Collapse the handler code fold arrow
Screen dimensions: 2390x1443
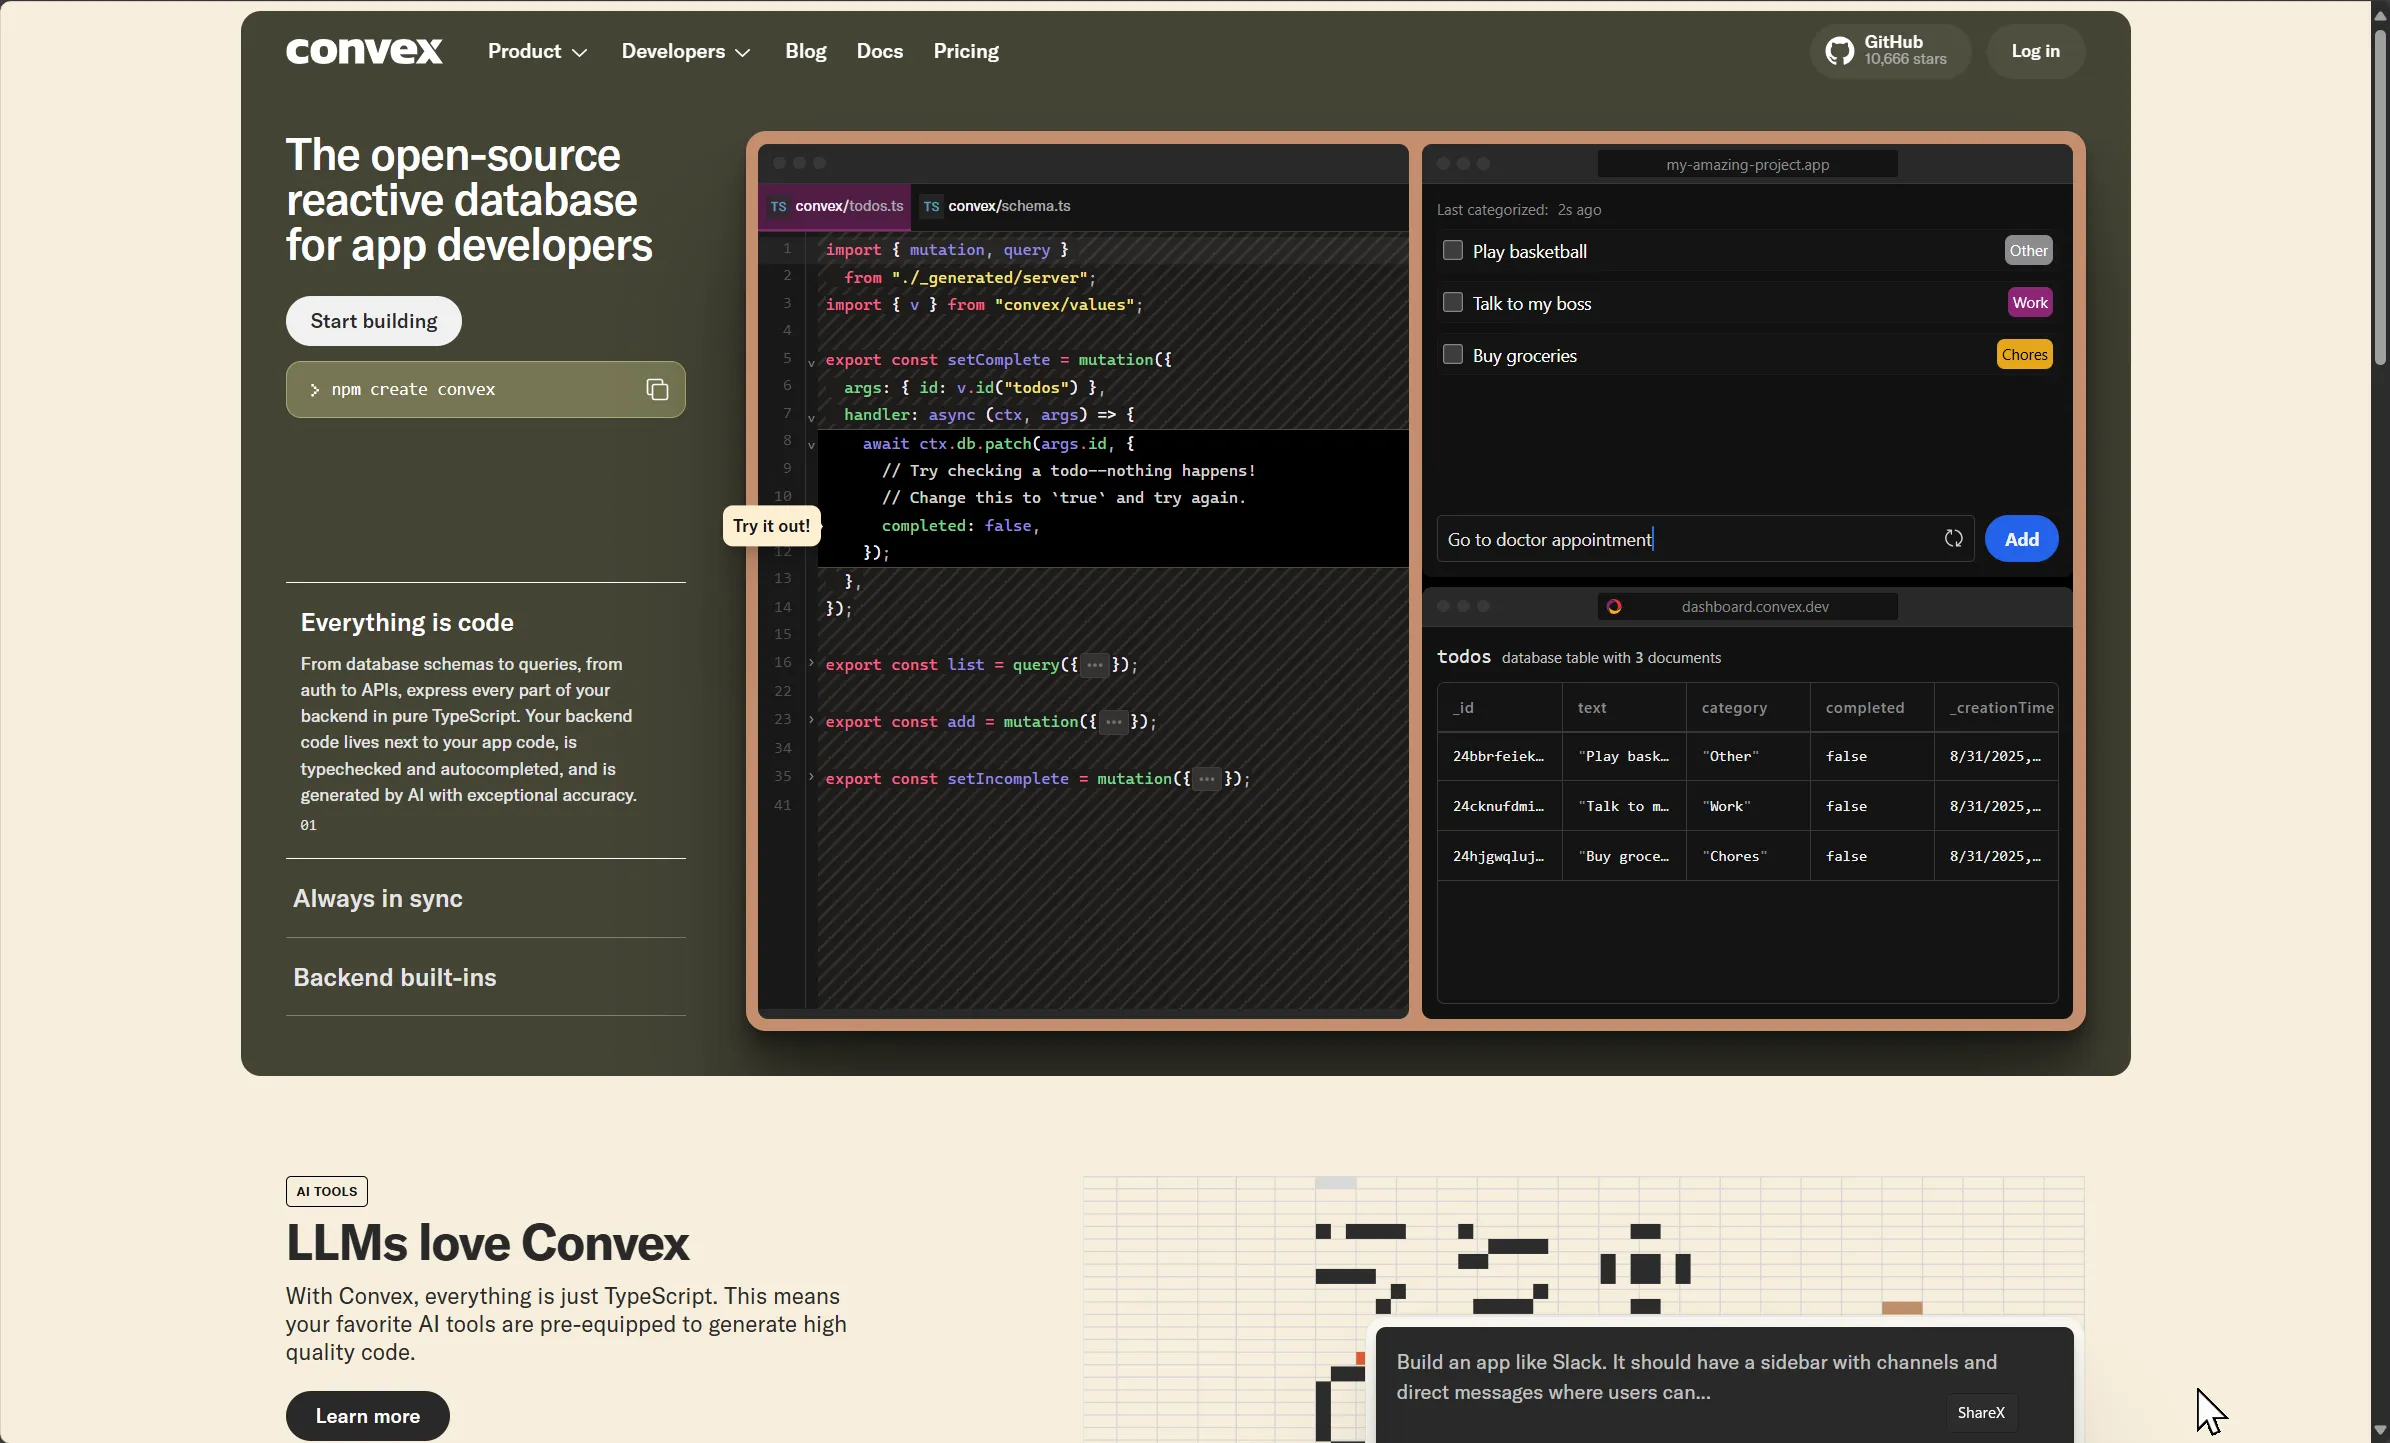(811, 417)
